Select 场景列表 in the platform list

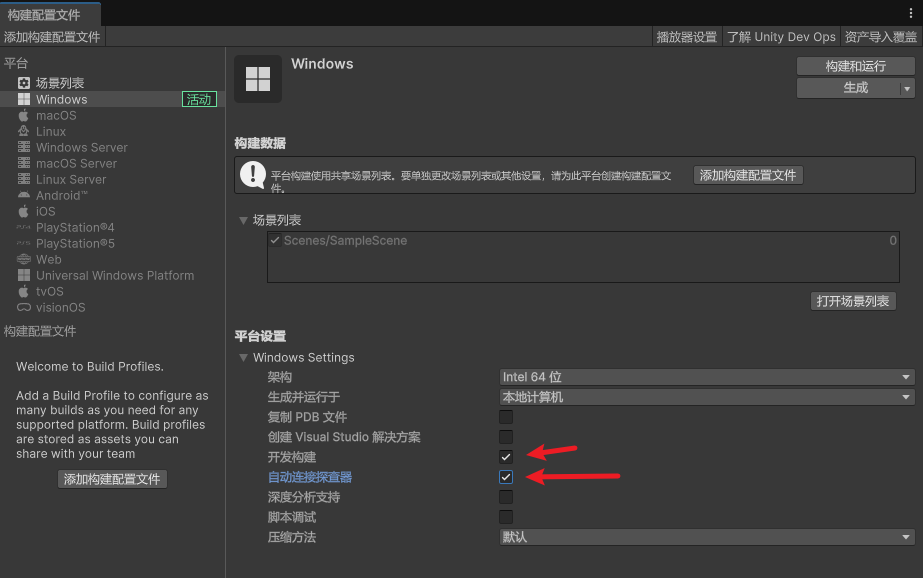(x=112, y=83)
